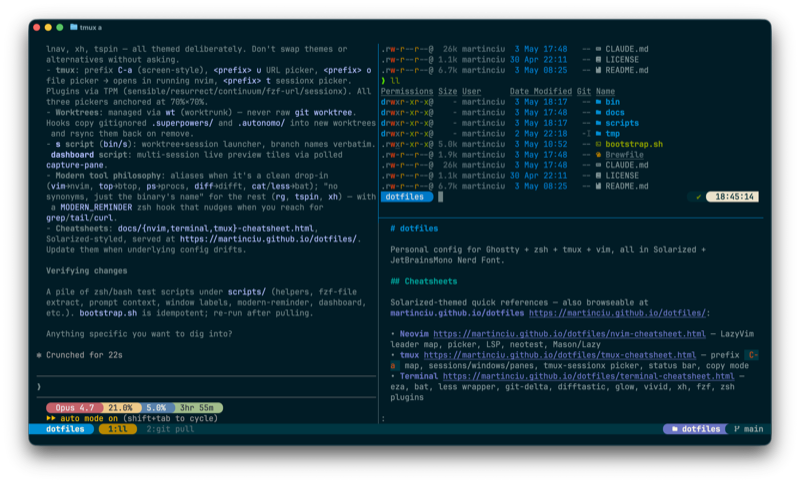
Task: Click the bold Terminal label in the README
Action: pyautogui.click(x=419, y=376)
